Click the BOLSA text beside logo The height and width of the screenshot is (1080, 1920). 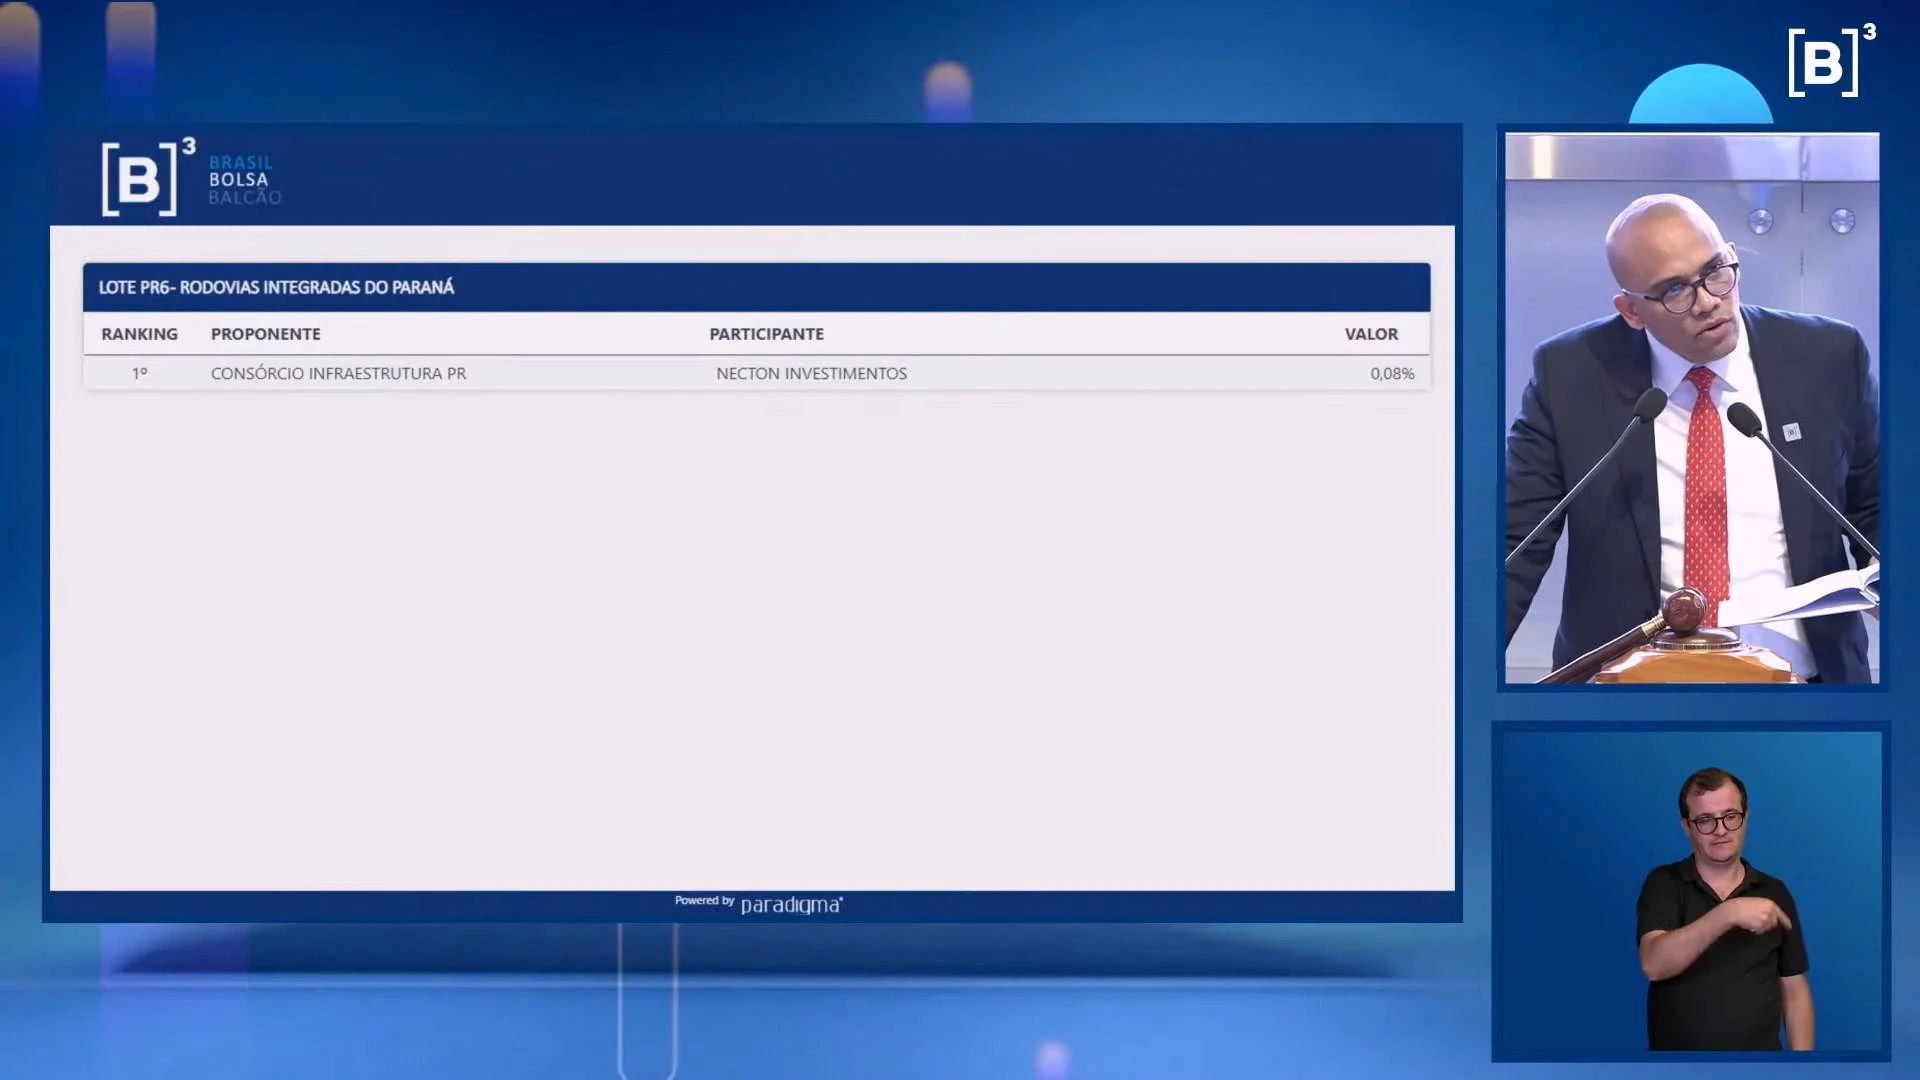(x=238, y=180)
